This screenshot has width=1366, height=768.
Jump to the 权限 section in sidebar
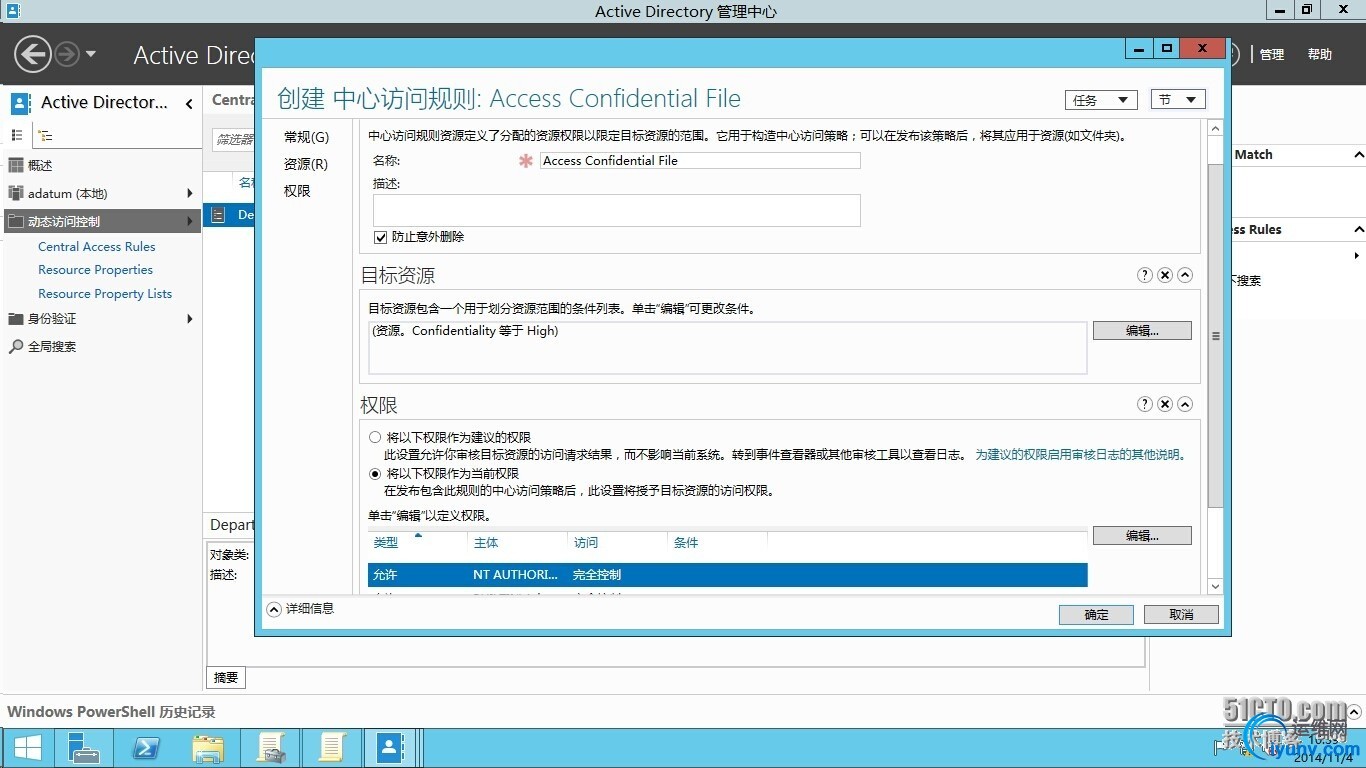297,191
